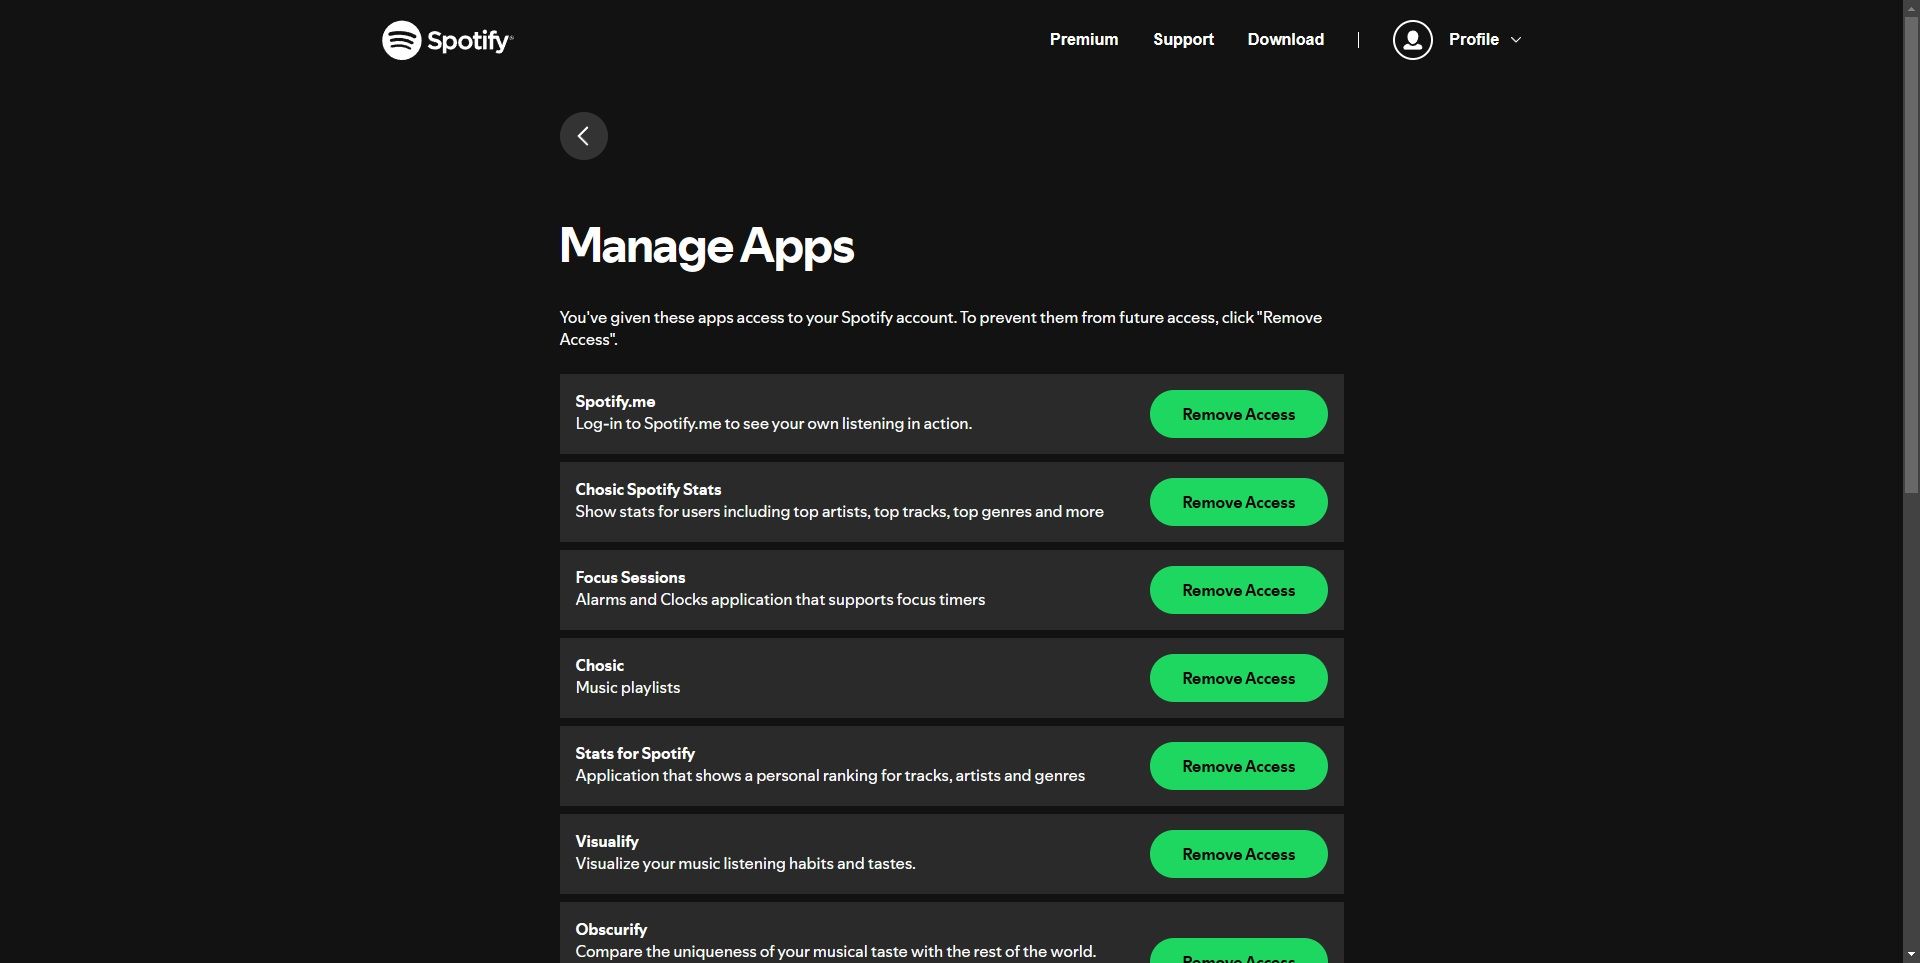Screen dimensions: 1920x963
Task: Select the Chosic Spotify Stats app name
Action: 648,489
